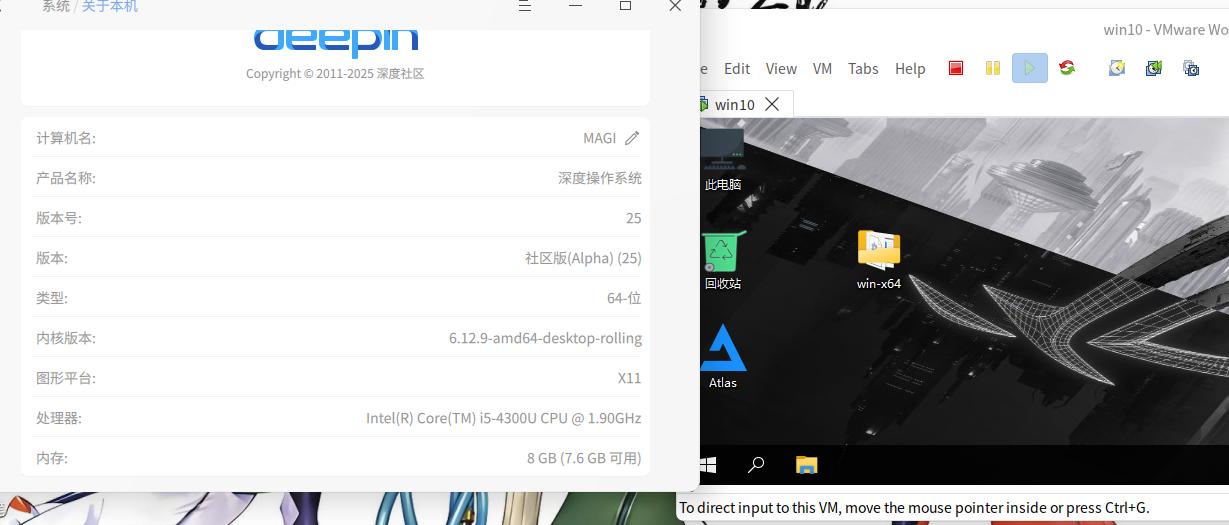Select the 关于本机 breadcrumb entry
Screen dimensions: 1229x525
point(110,6)
